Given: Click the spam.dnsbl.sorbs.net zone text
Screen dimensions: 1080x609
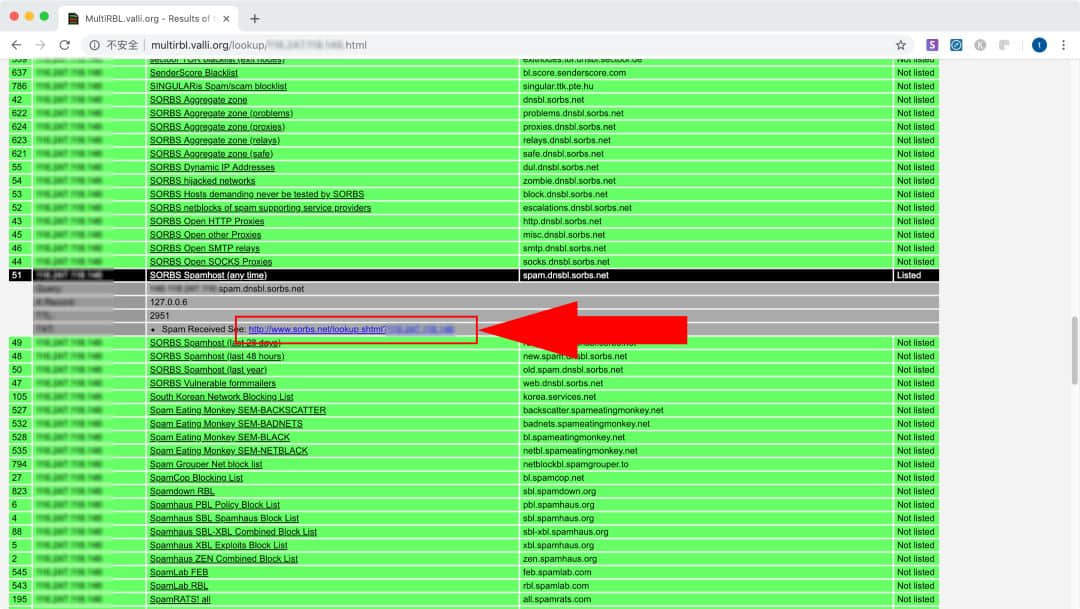Looking at the screenshot, I should point(565,275).
